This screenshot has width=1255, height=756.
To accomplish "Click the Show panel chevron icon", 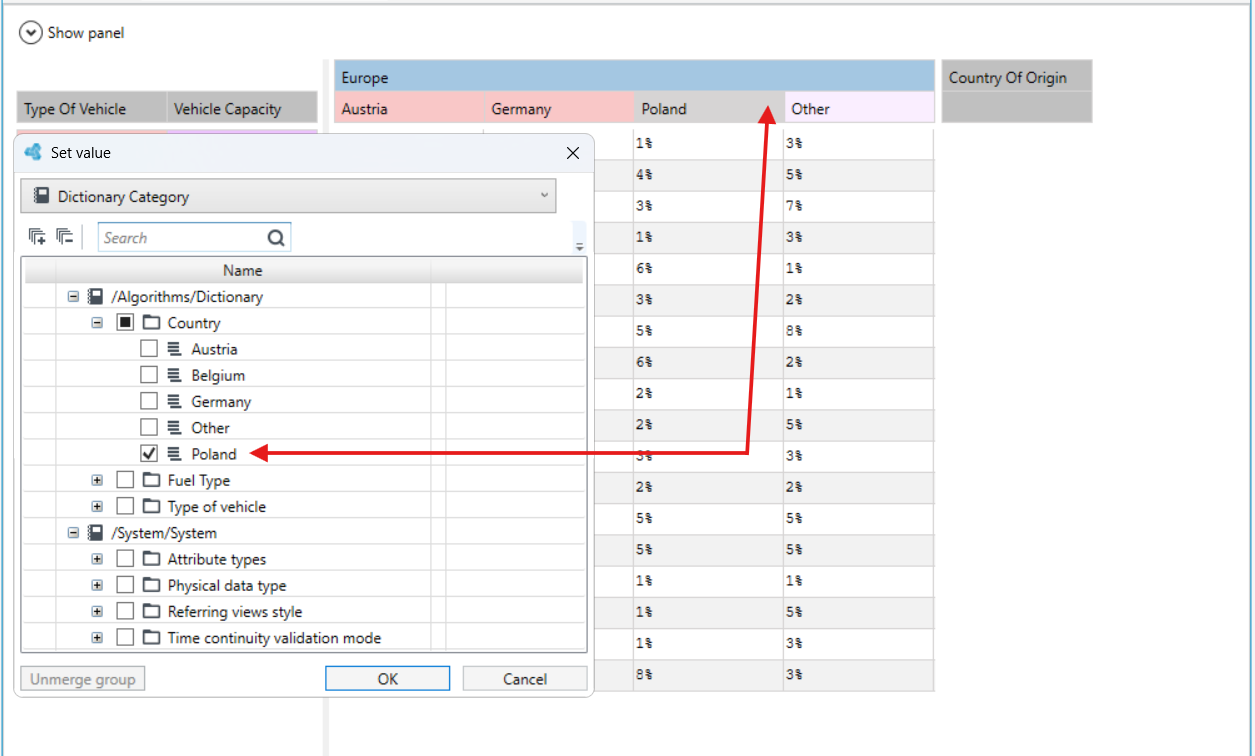I will tap(31, 33).
